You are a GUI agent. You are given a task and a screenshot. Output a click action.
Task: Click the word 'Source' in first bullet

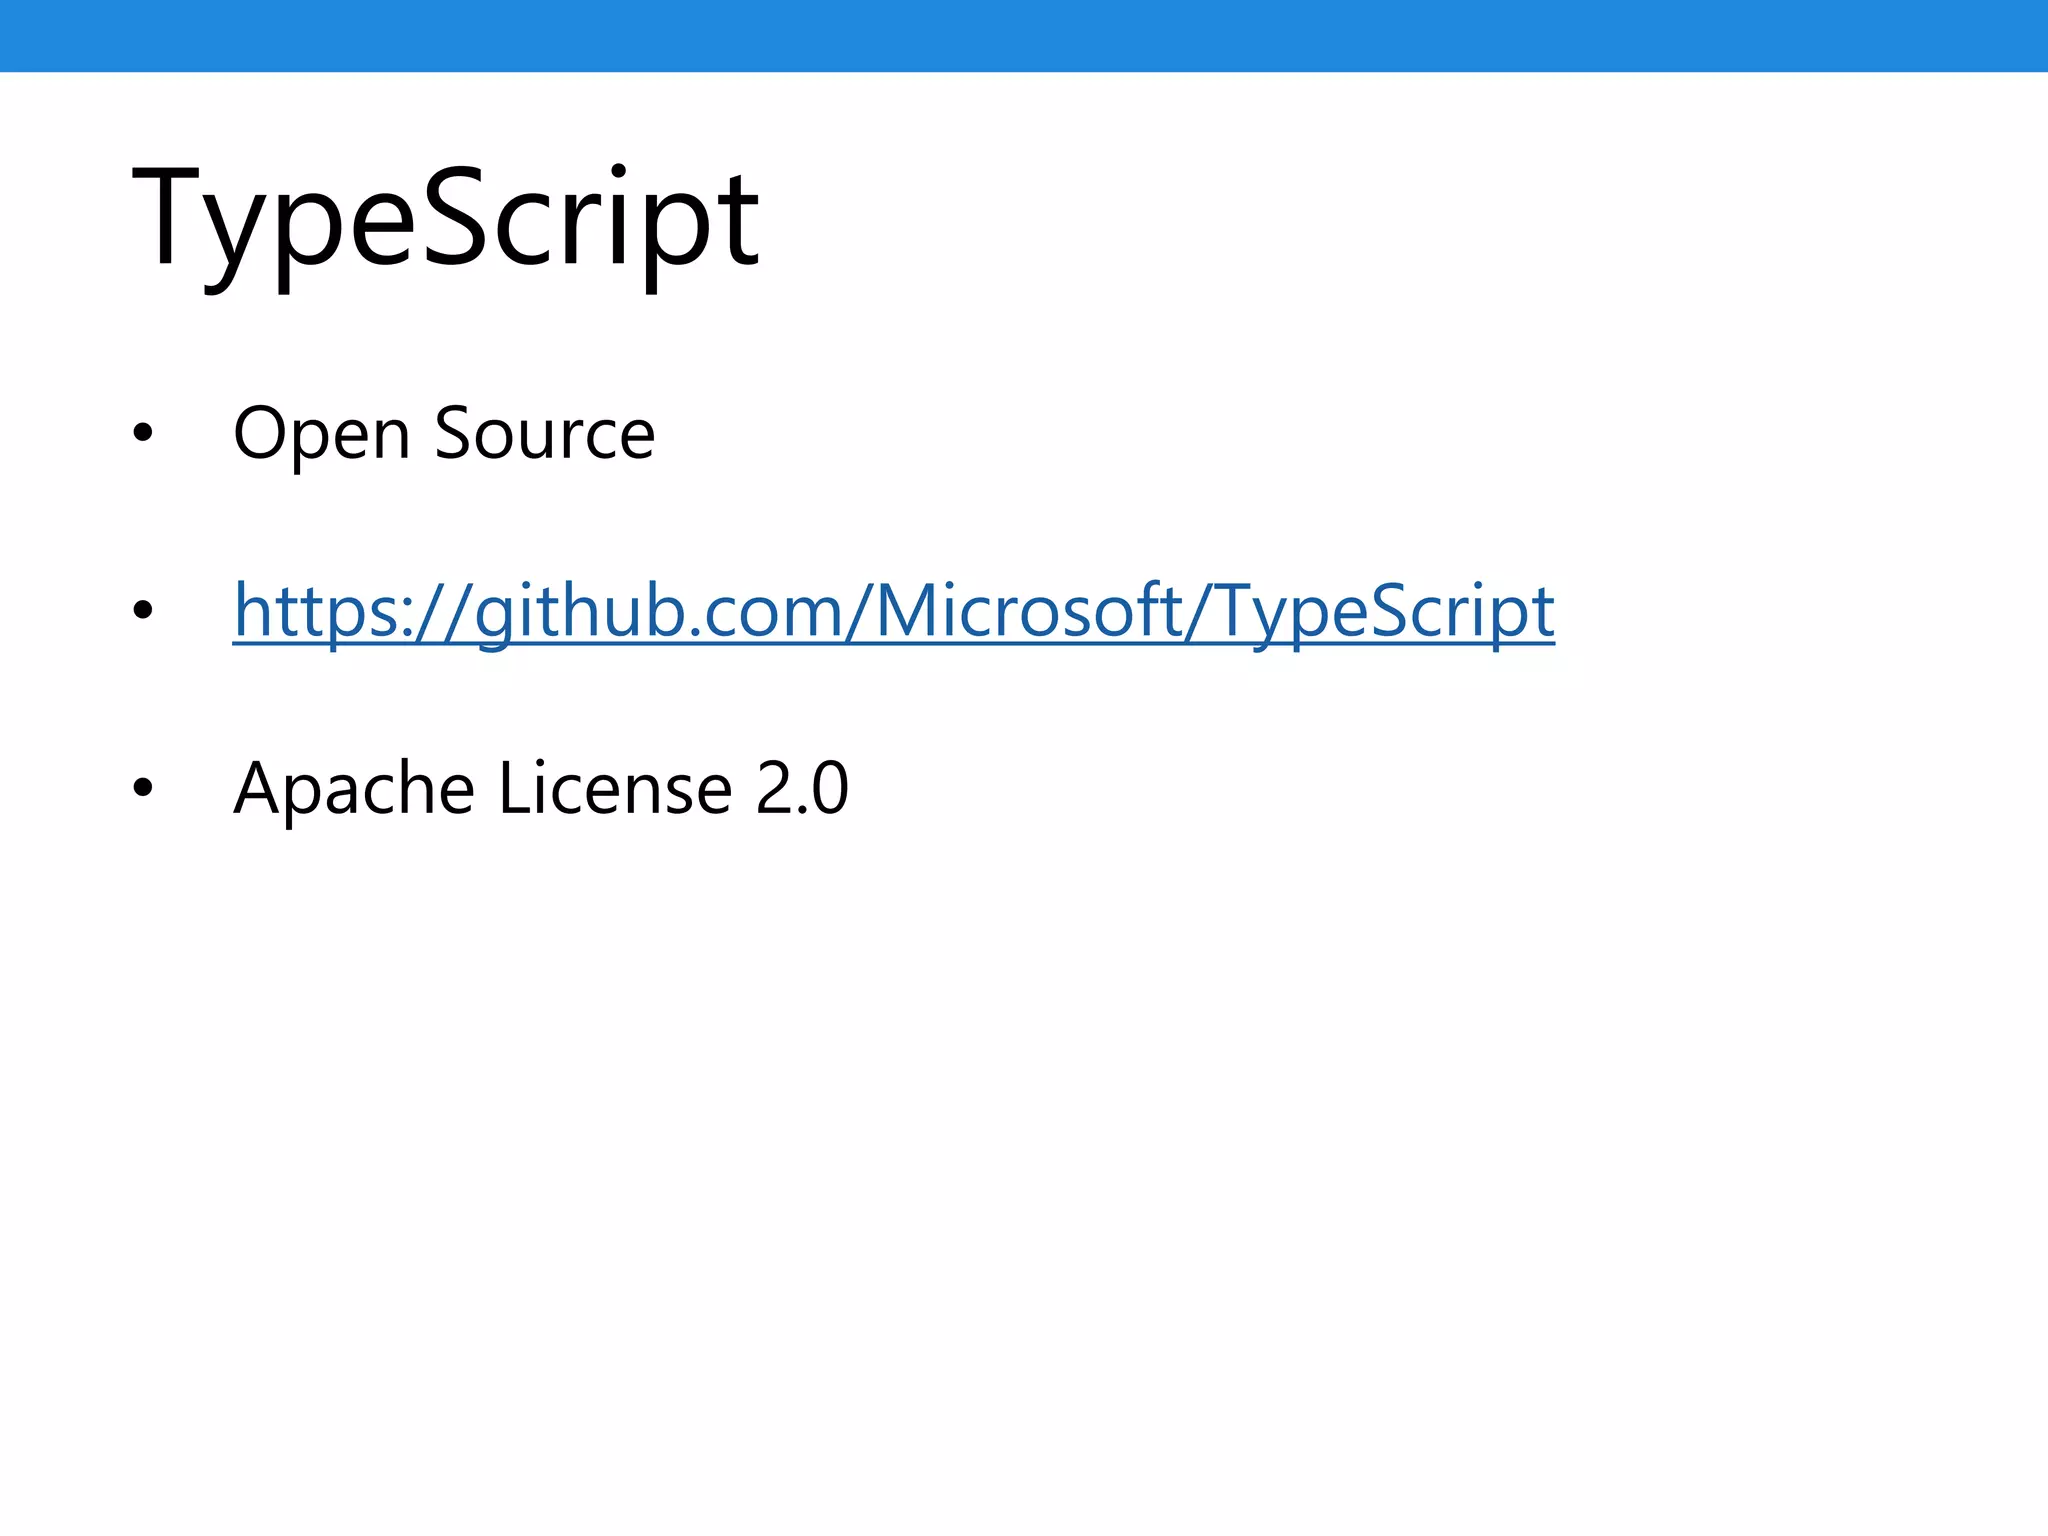(545, 433)
